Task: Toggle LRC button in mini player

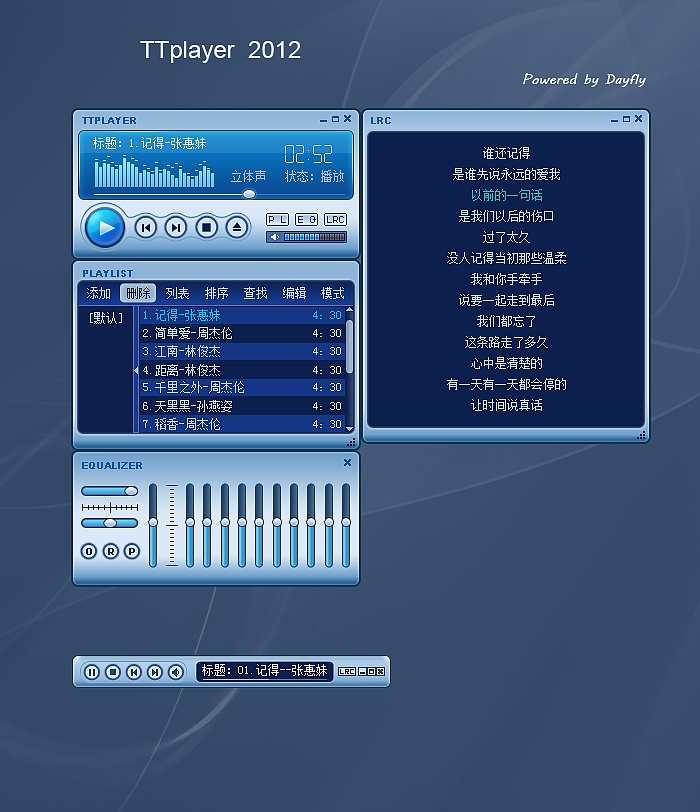Action: point(346,672)
